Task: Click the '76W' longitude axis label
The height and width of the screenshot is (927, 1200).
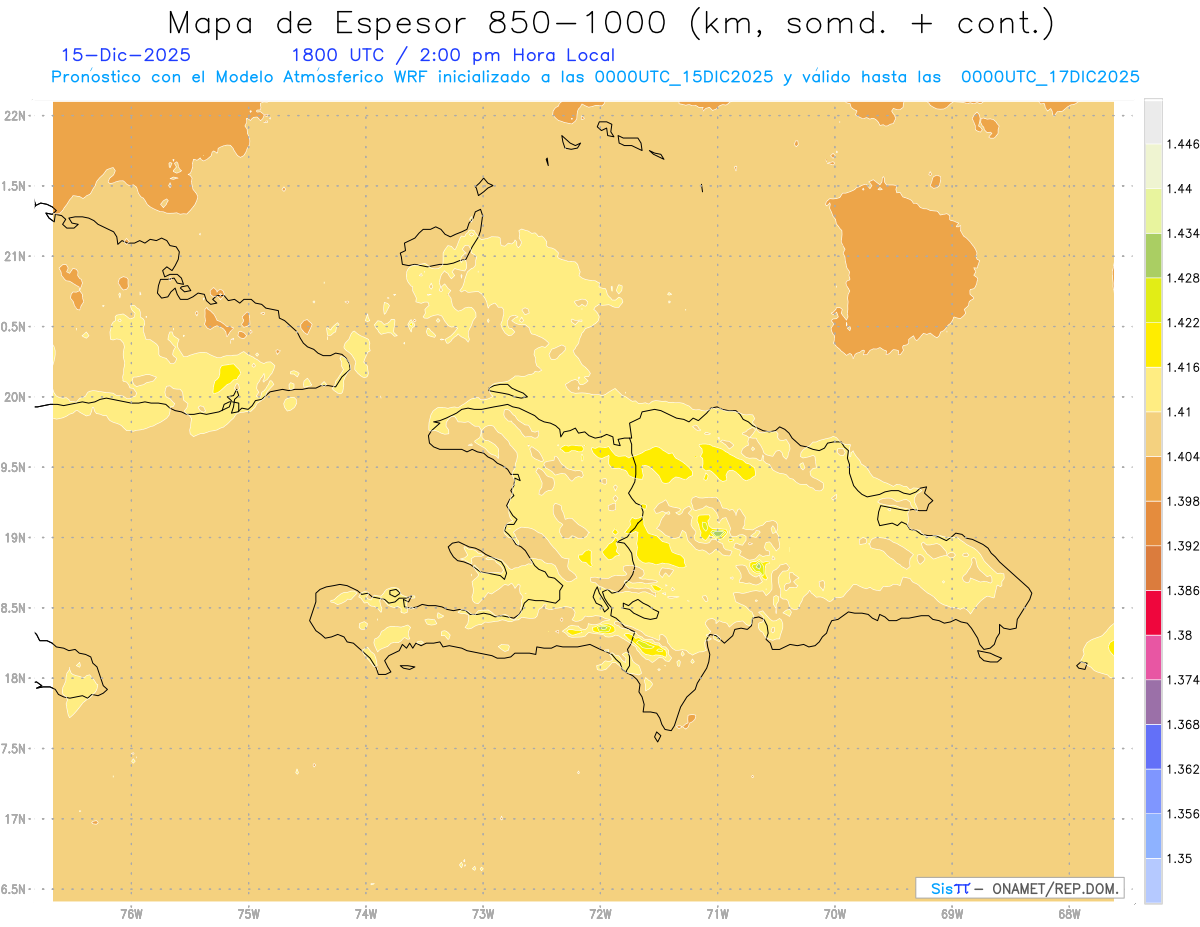Action: coord(131,914)
